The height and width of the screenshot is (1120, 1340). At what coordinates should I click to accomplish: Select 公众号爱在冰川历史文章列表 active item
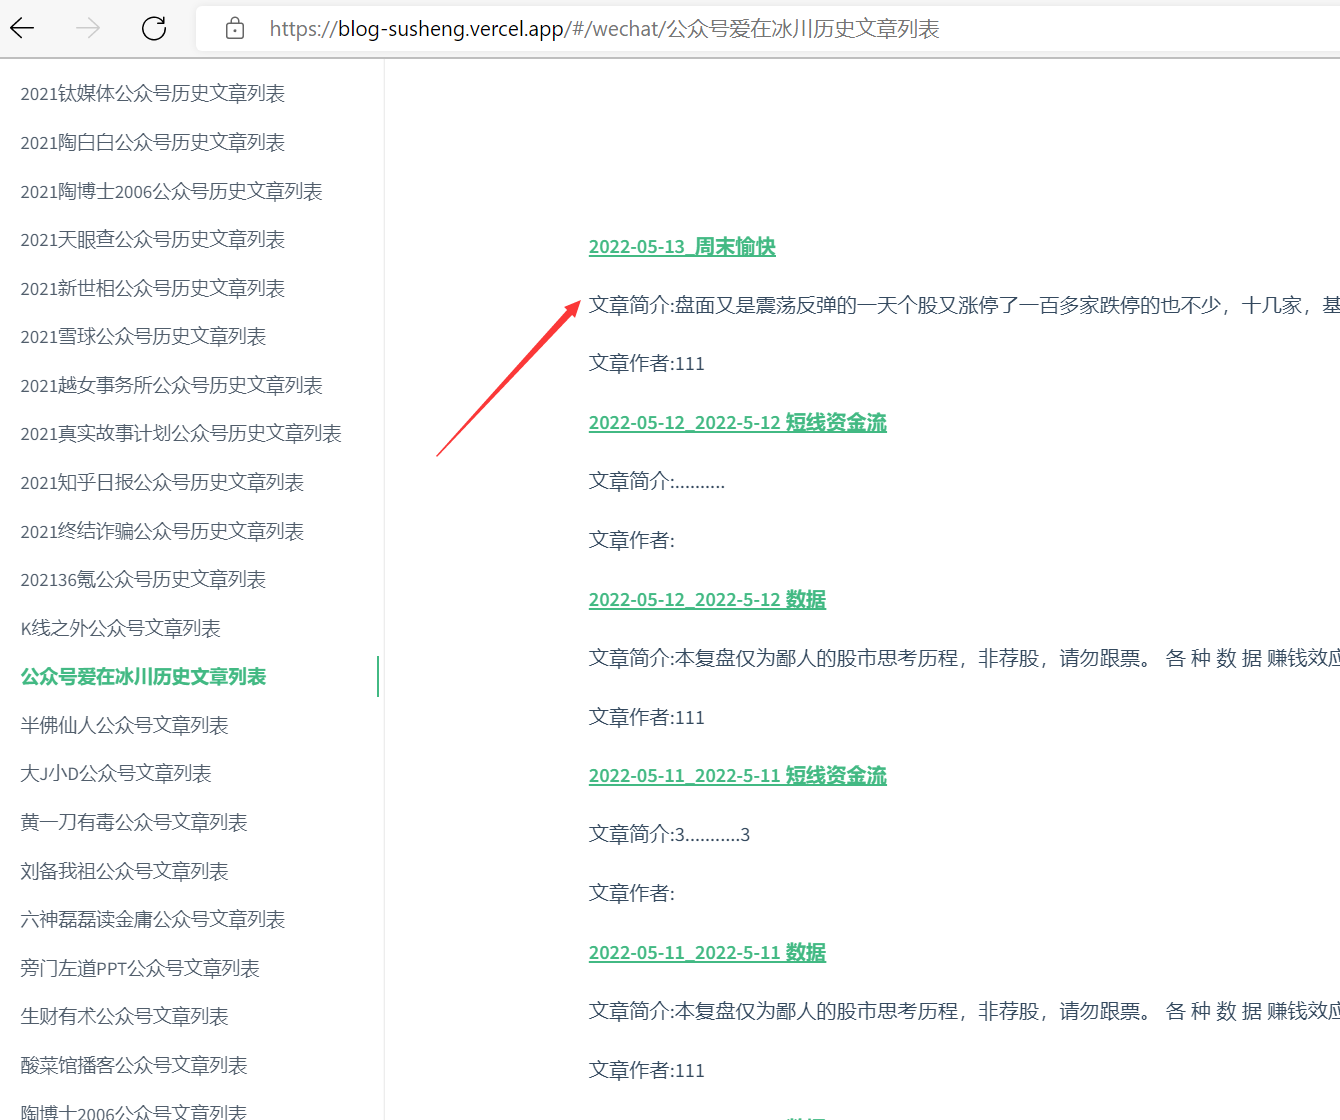(x=143, y=677)
